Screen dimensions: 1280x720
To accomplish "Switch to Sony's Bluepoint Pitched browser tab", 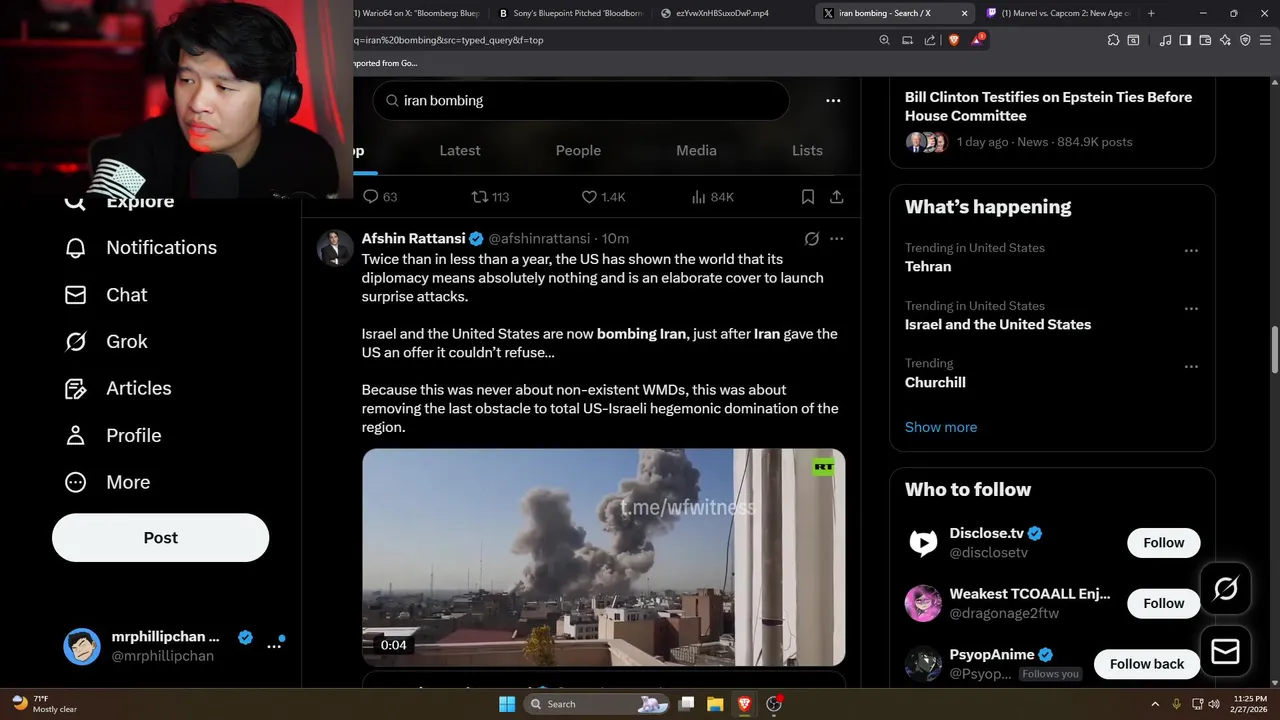I will coord(570,13).
